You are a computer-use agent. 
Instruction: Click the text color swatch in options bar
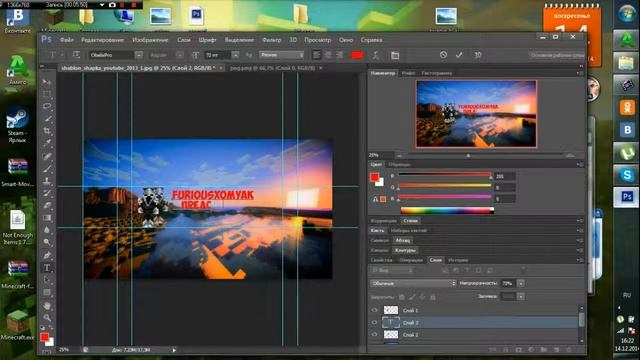coord(358,55)
